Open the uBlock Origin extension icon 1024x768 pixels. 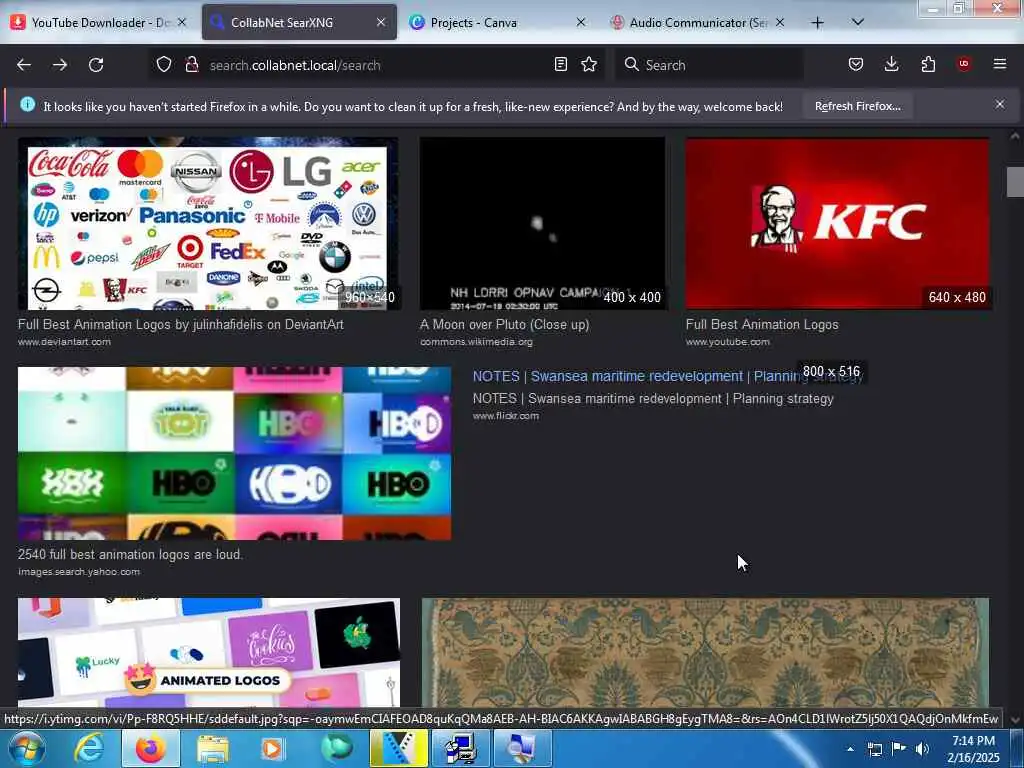click(964, 64)
